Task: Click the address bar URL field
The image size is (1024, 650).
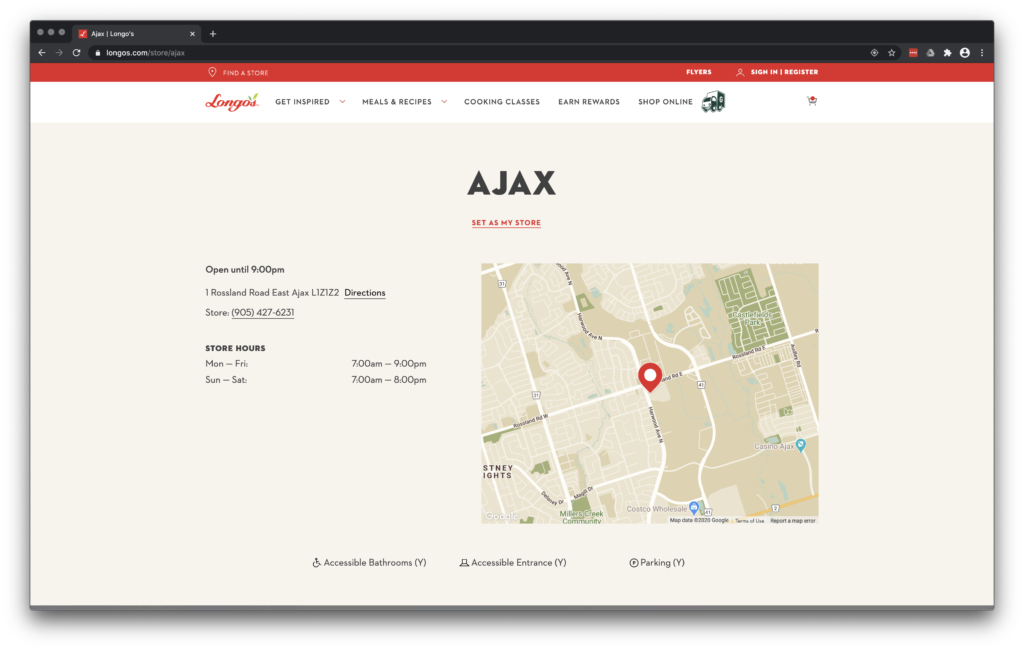Action: pos(400,53)
